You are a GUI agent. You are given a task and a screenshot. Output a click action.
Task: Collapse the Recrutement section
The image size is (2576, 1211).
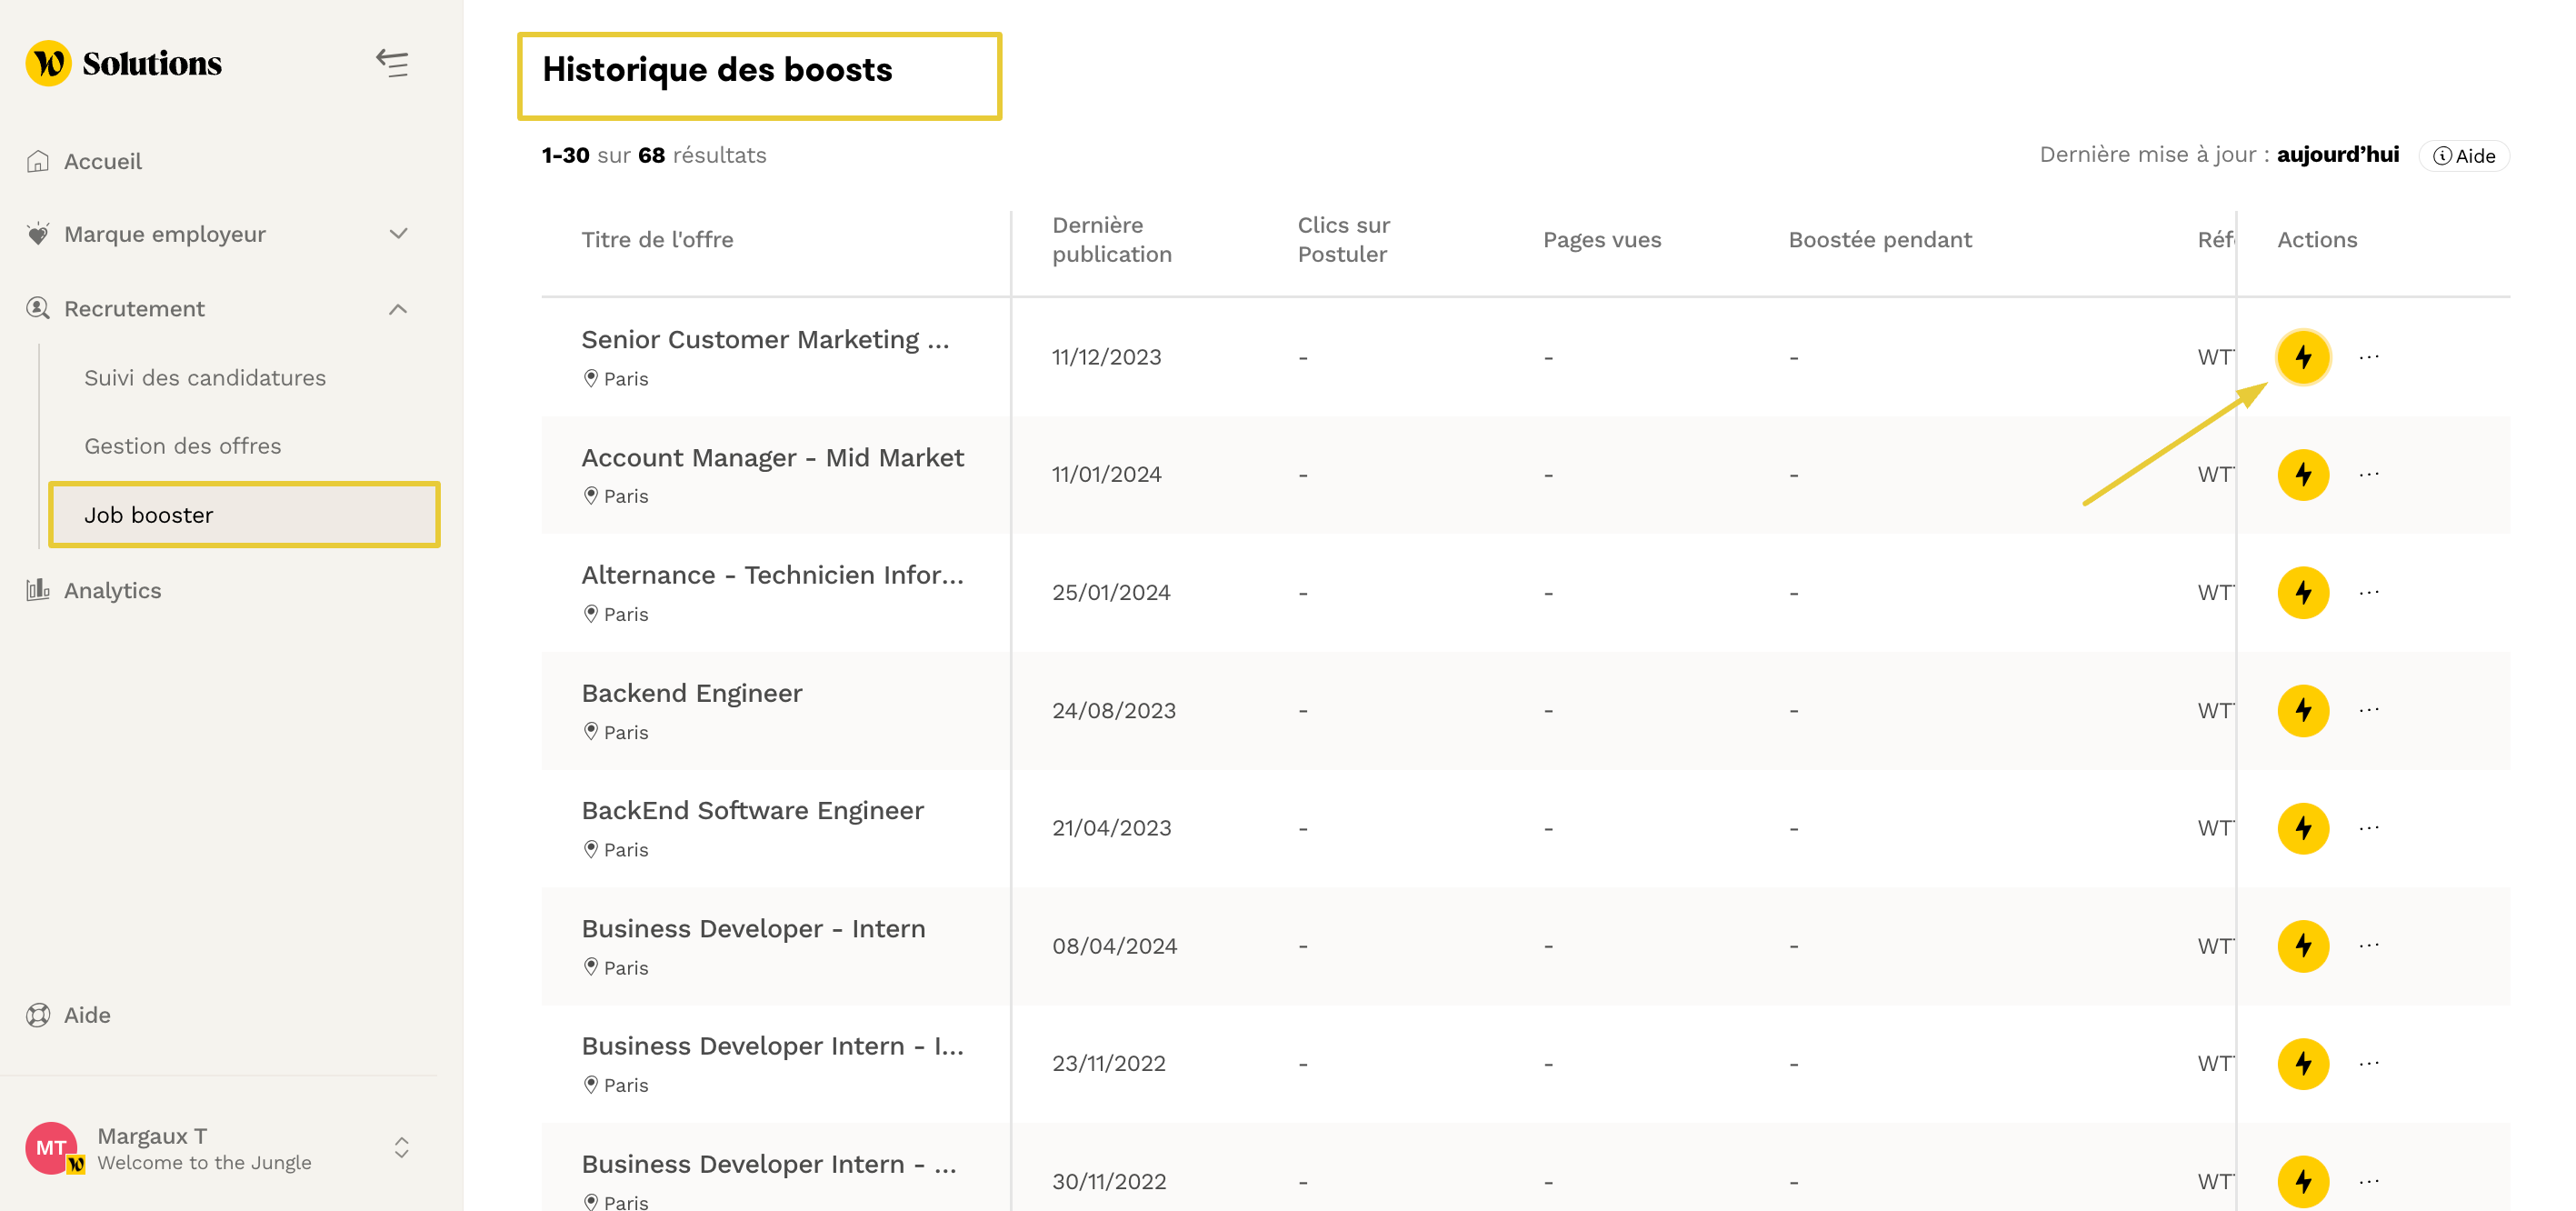tap(398, 309)
